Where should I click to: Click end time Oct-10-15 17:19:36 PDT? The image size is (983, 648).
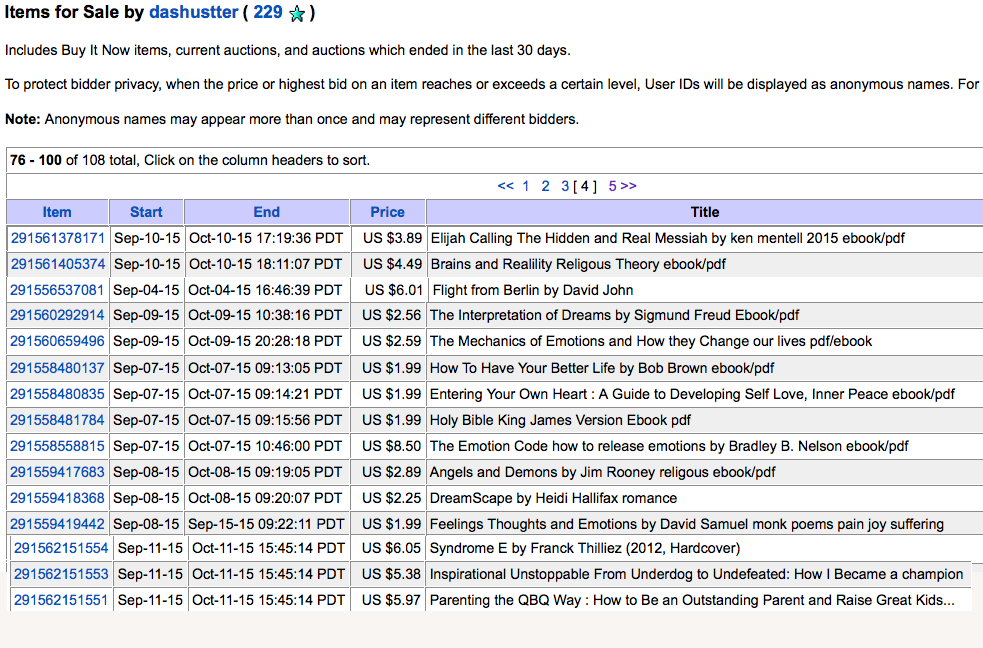266,238
